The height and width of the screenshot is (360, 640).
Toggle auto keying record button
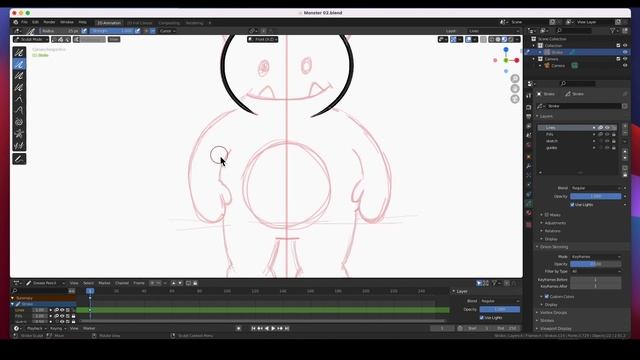tap(239, 328)
